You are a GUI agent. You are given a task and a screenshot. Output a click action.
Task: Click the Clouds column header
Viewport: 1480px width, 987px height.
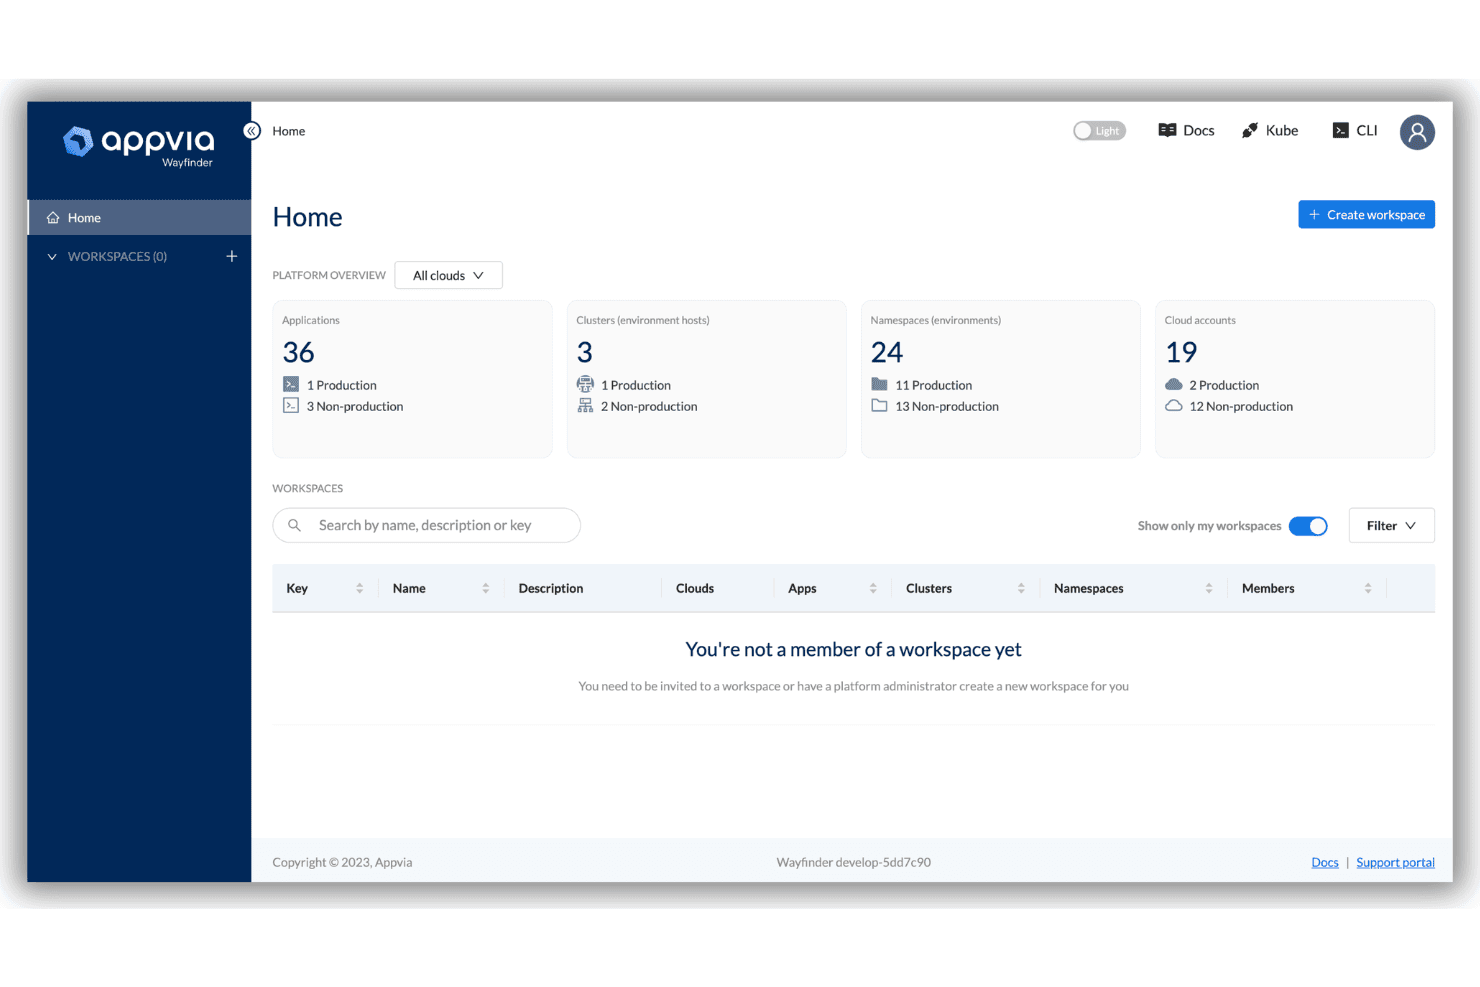[695, 588]
